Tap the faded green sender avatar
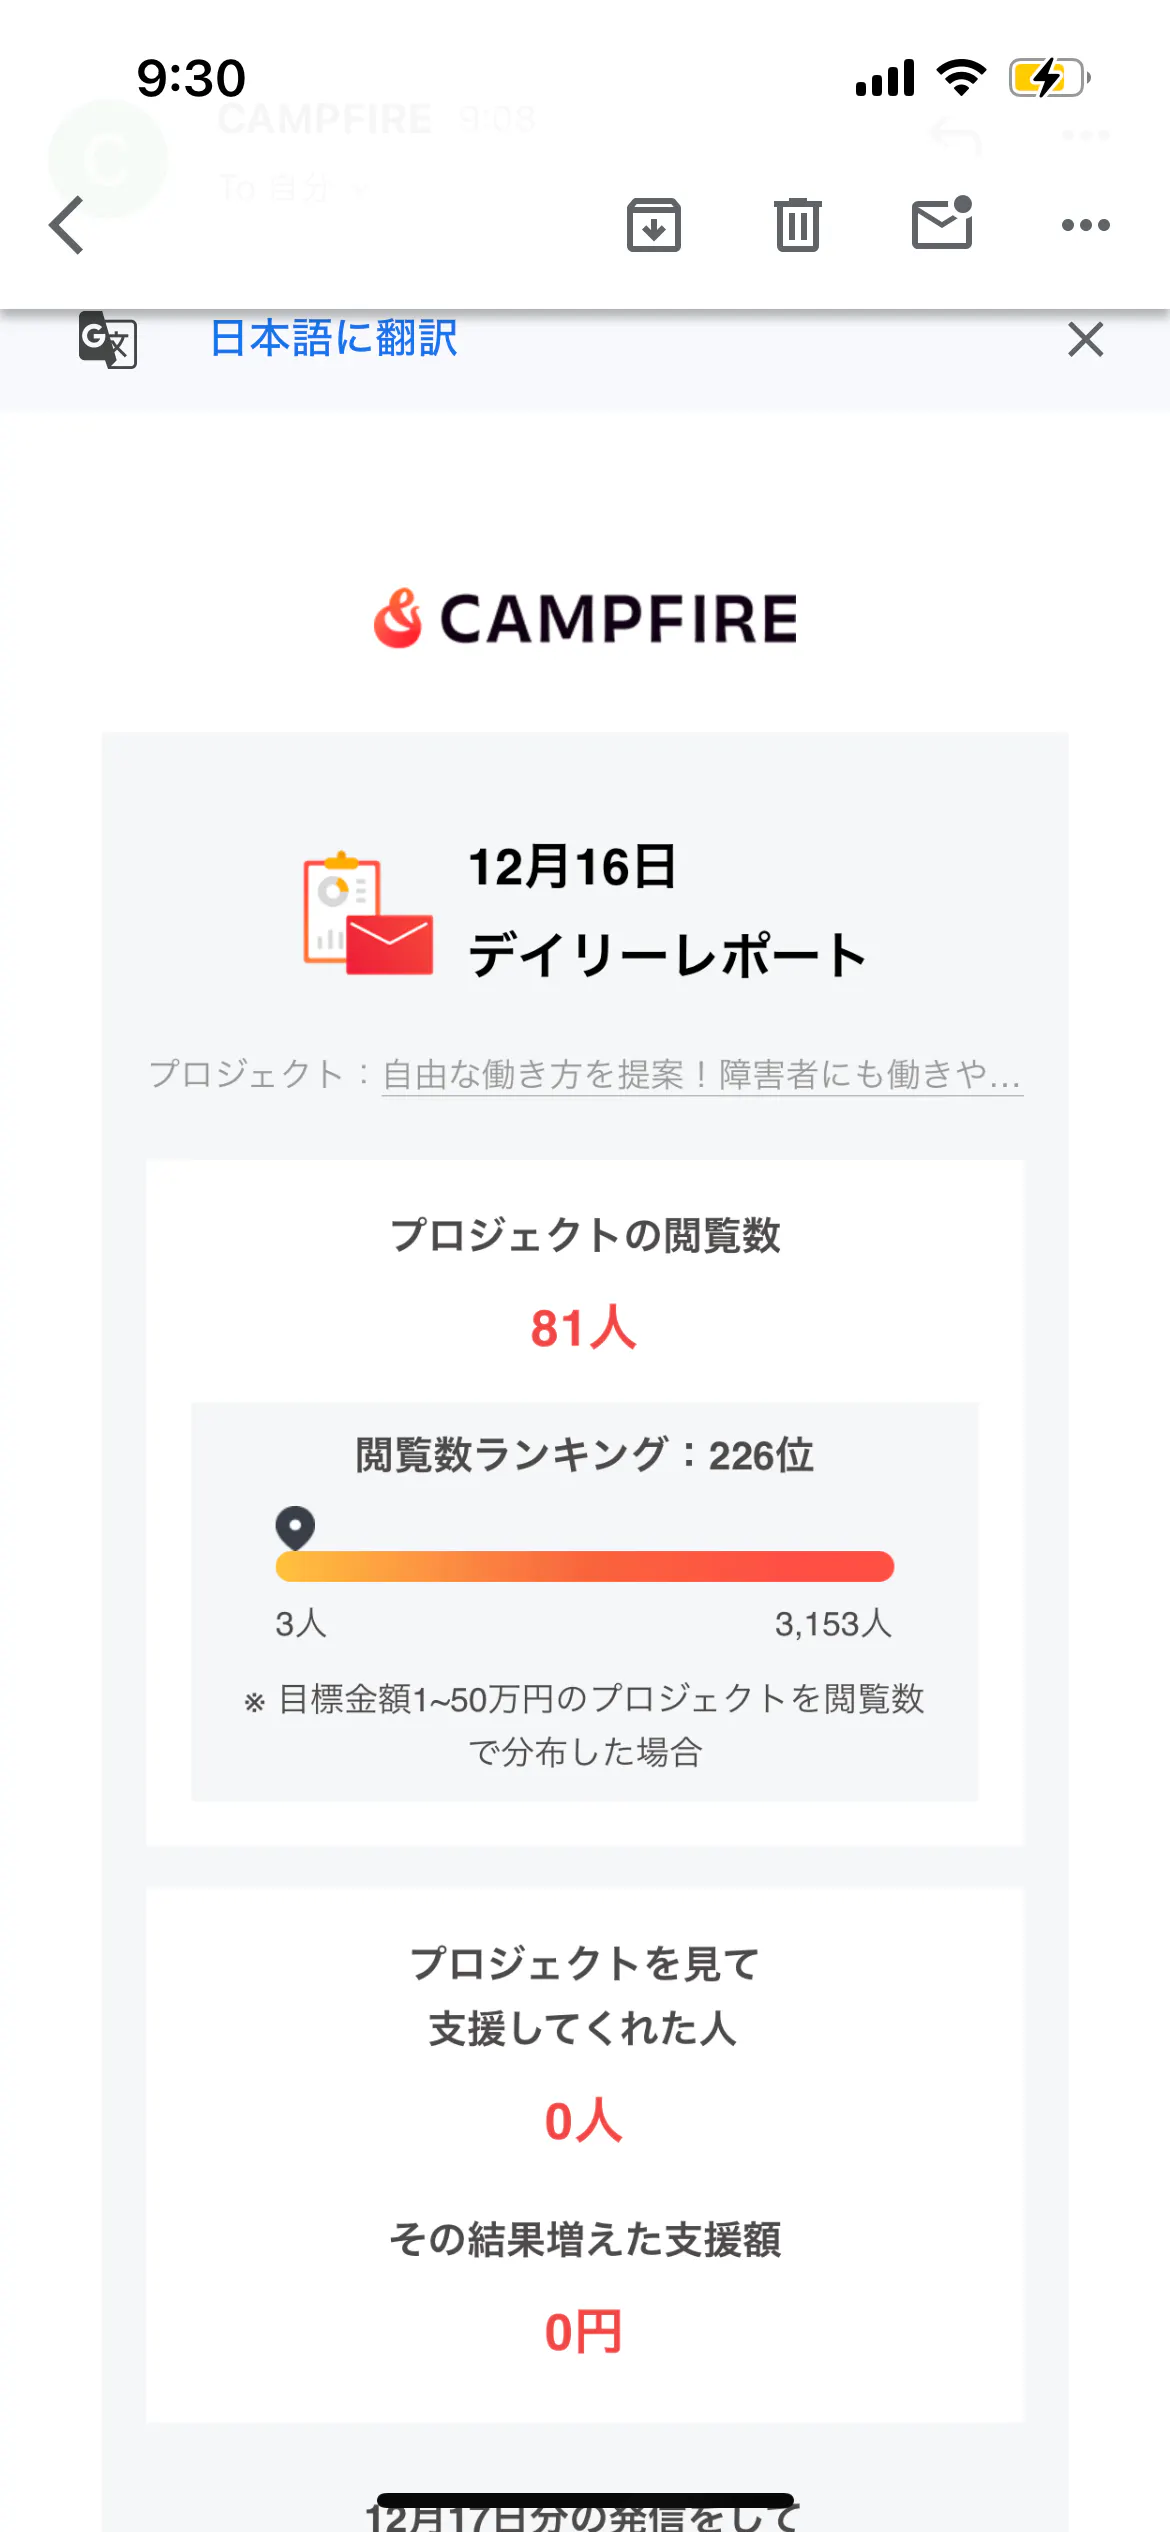 (x=107, y=158)
